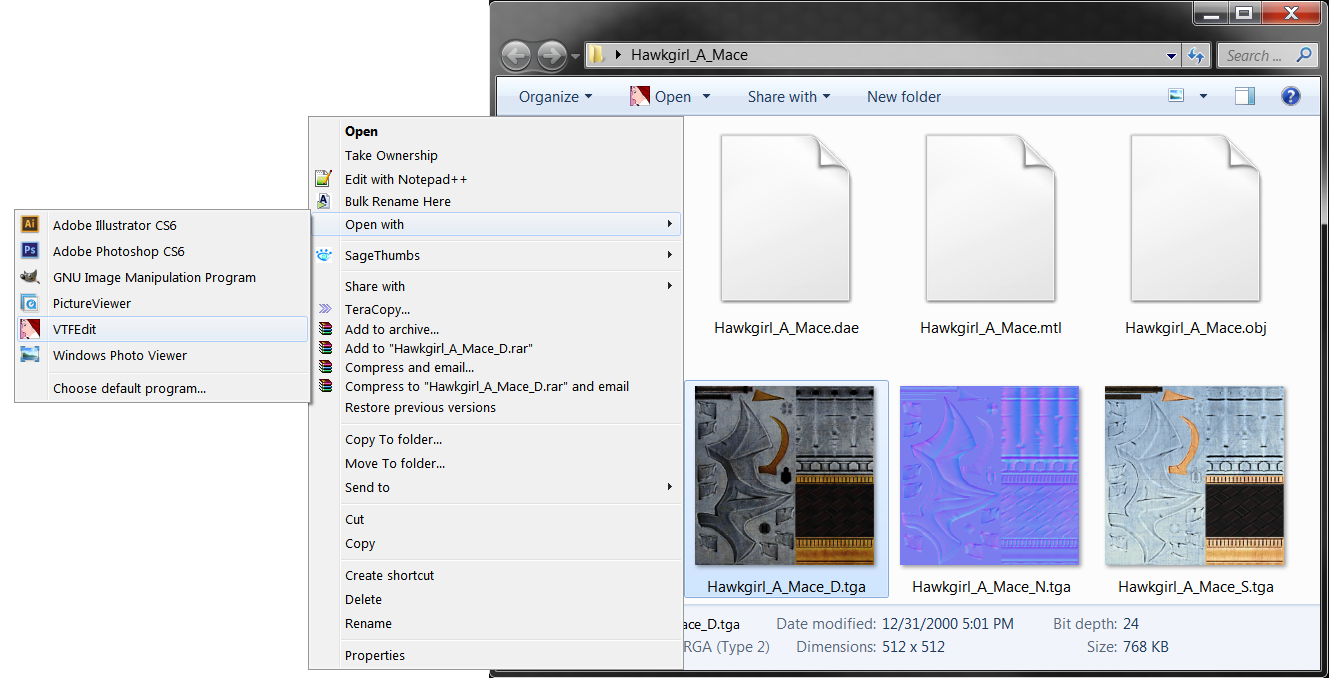Expand Share with in context menu
The width and height of the screenshot is (1329, 678).
(x=495, y=286)
